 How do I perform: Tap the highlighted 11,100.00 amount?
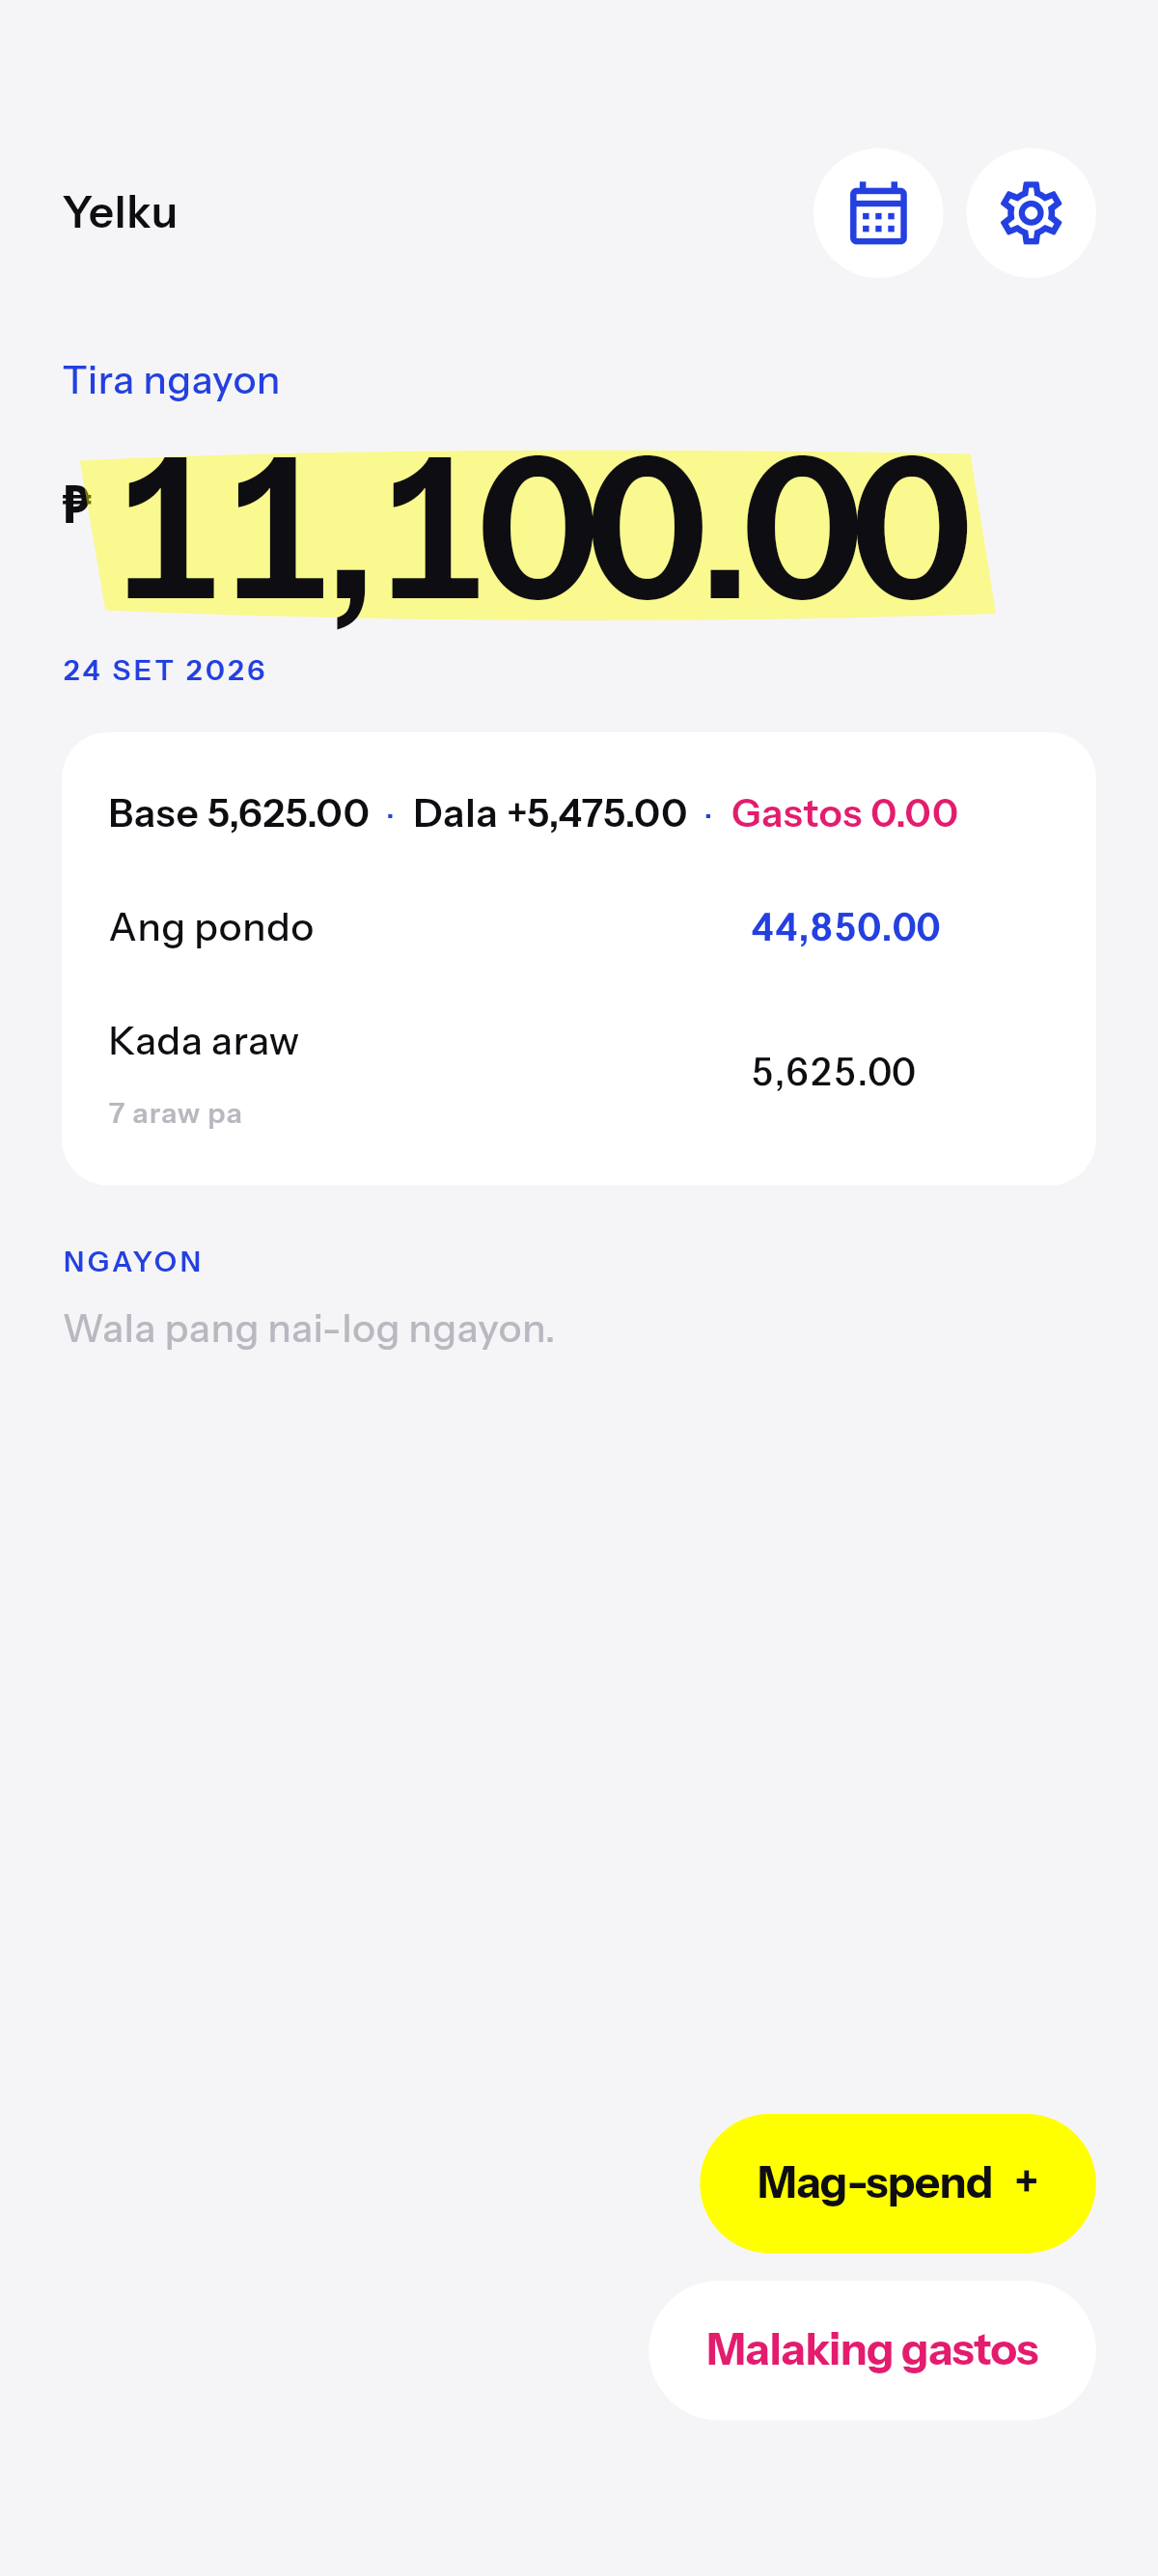543,531
